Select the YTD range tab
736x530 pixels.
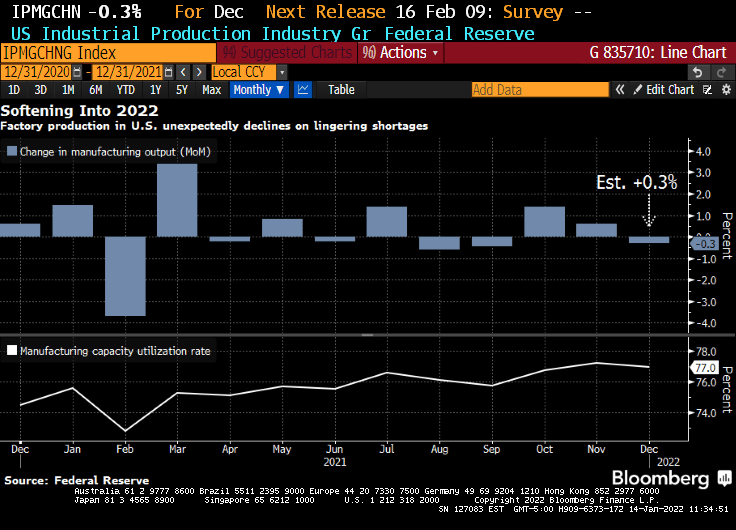click(x=125, y=90)
